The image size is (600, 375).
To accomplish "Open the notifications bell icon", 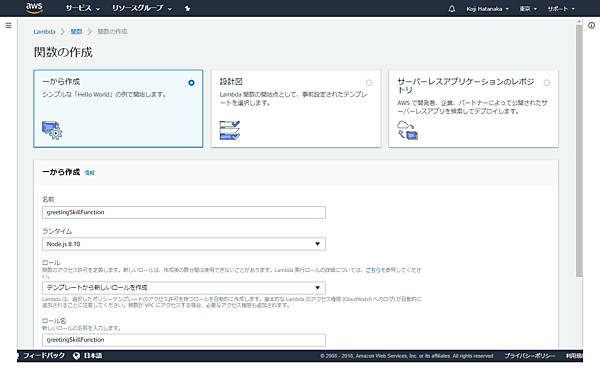I will coord(452,8).
